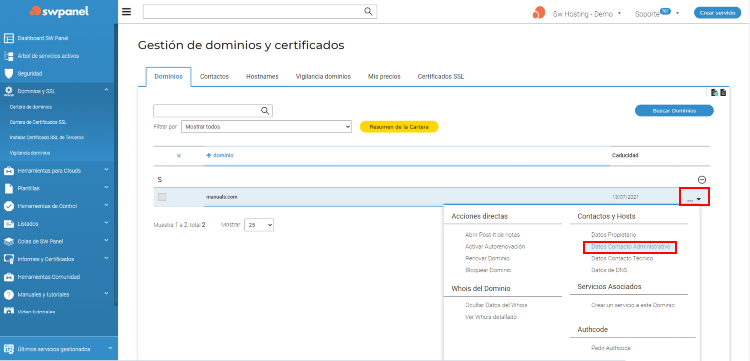This screenshot has height=361, width=750.
Task: Click the first export document icon
Action: (x=714, y=92)
